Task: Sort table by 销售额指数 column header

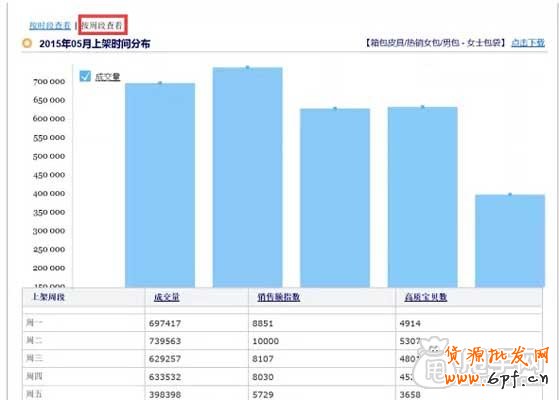Action: coord(279,297)
